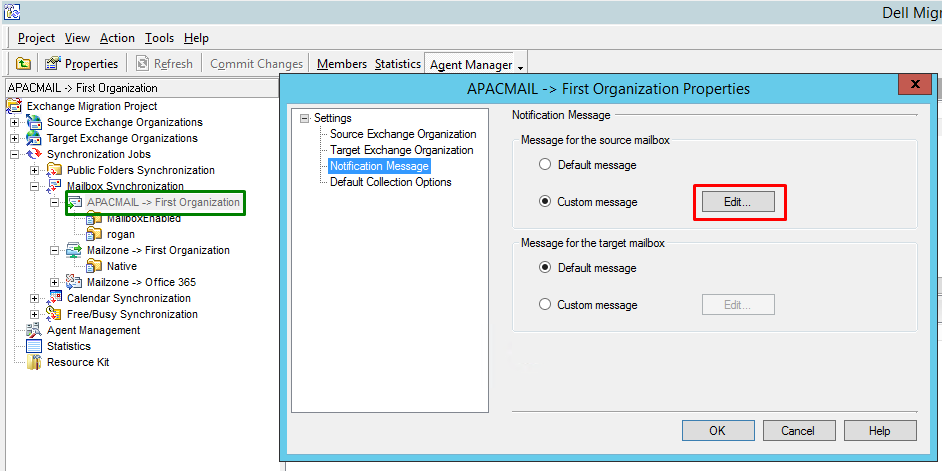Click the Statistics tree node icon
This screenshot has height=471, width=942.
tap(34, 346)
